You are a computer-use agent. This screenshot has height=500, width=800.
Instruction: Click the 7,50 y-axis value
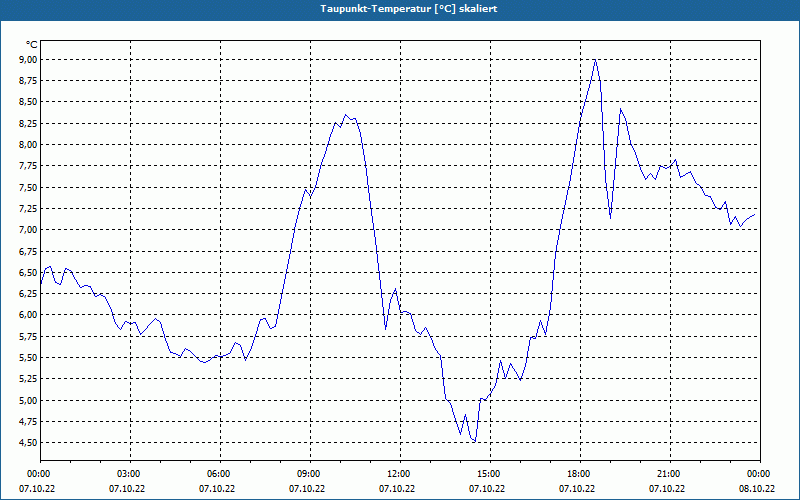tap(28, 187)
